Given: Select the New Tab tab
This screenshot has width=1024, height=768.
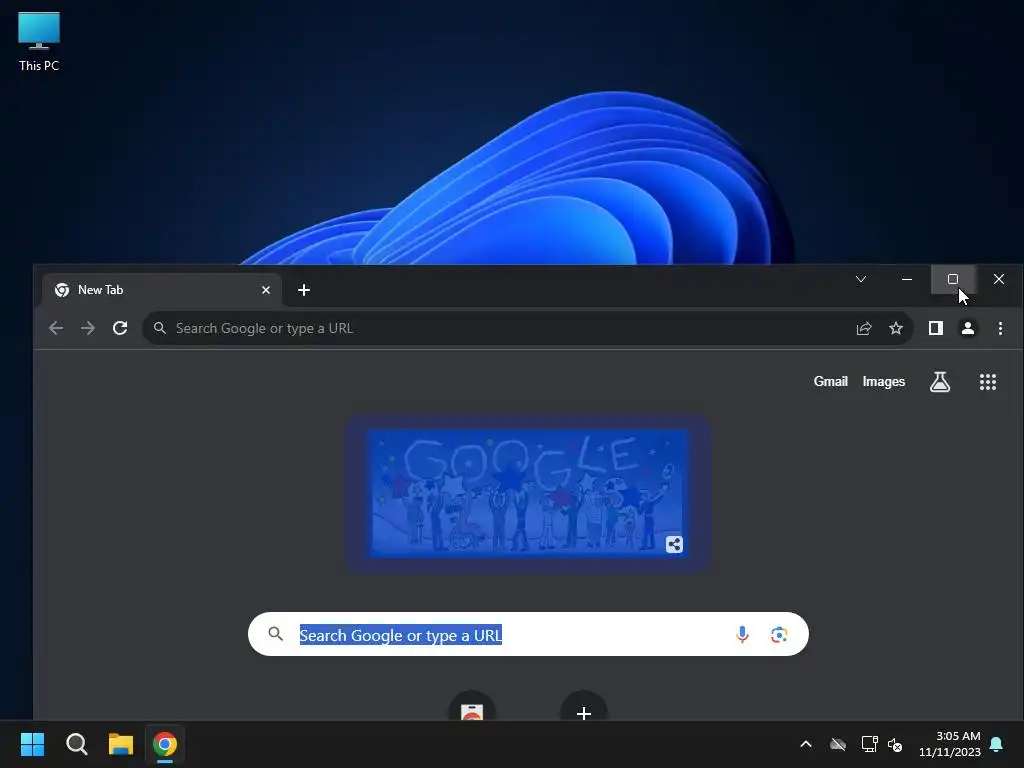Looking at the screenshot, I should [162, 290].
